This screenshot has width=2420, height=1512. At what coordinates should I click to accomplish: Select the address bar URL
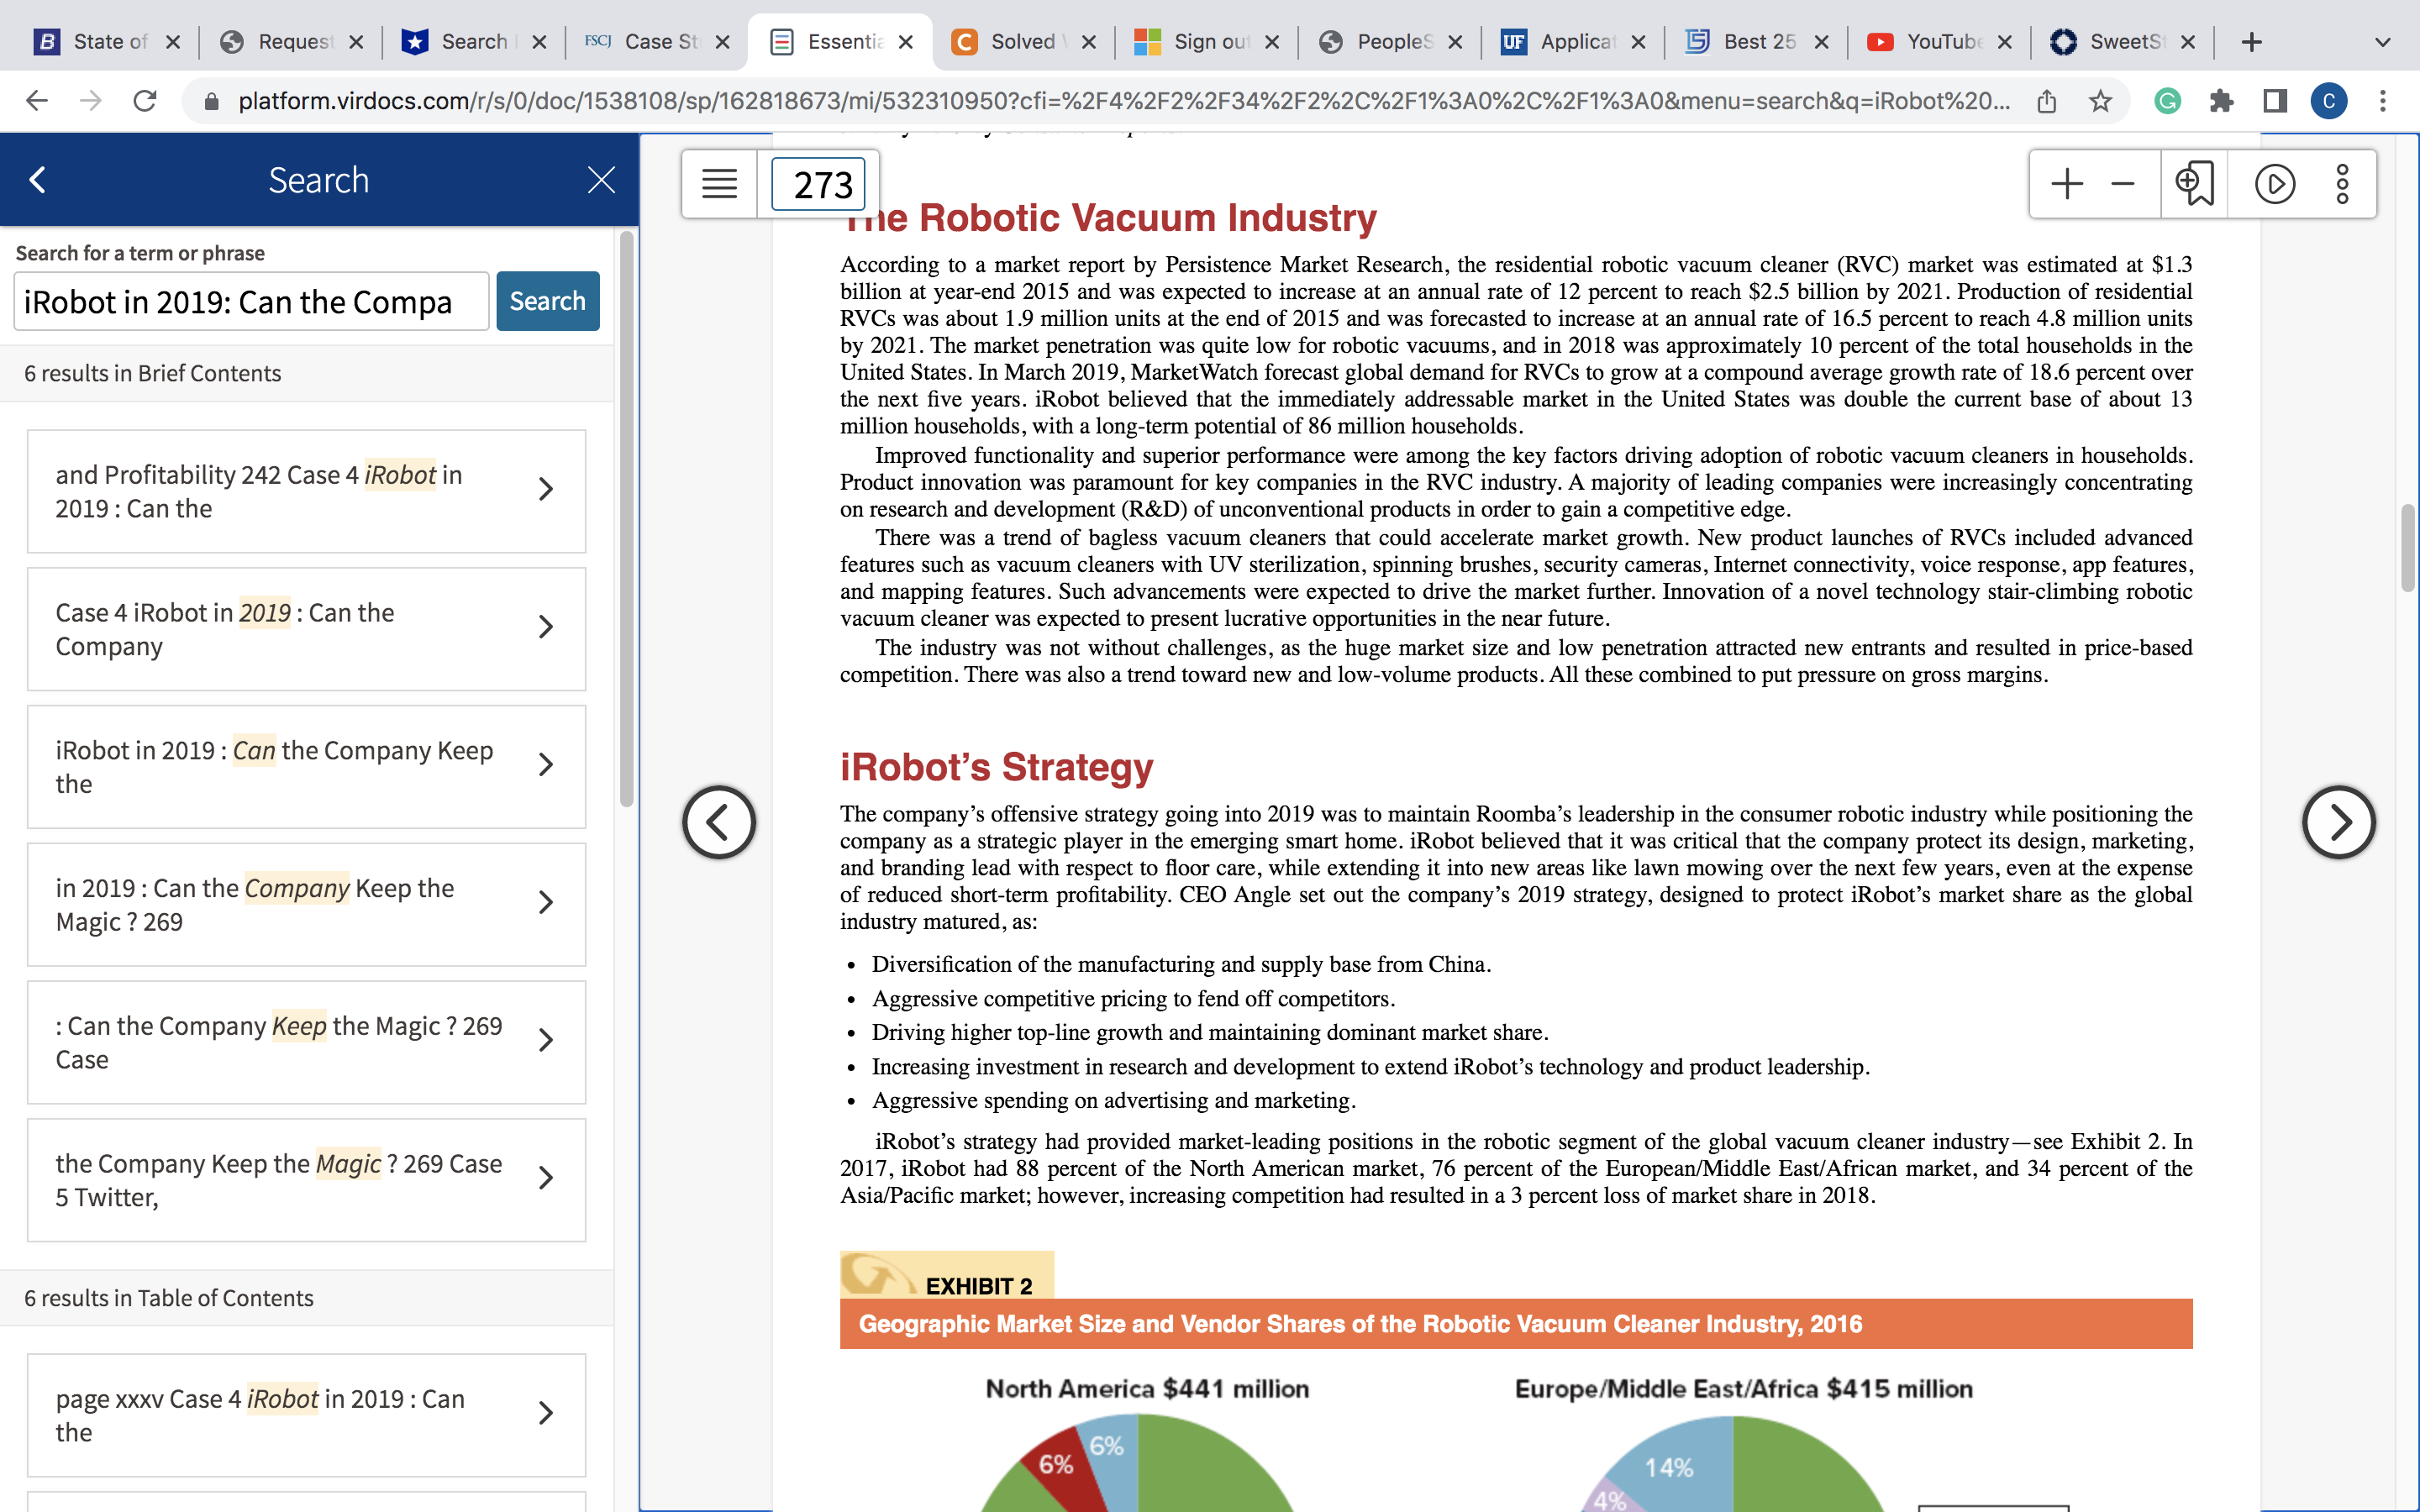1123,101
